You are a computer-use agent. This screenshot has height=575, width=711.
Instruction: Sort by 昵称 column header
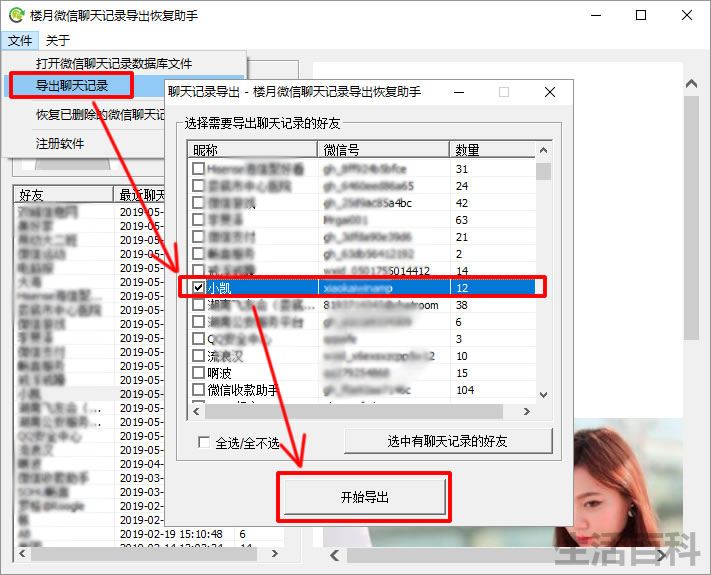(252, 149)
